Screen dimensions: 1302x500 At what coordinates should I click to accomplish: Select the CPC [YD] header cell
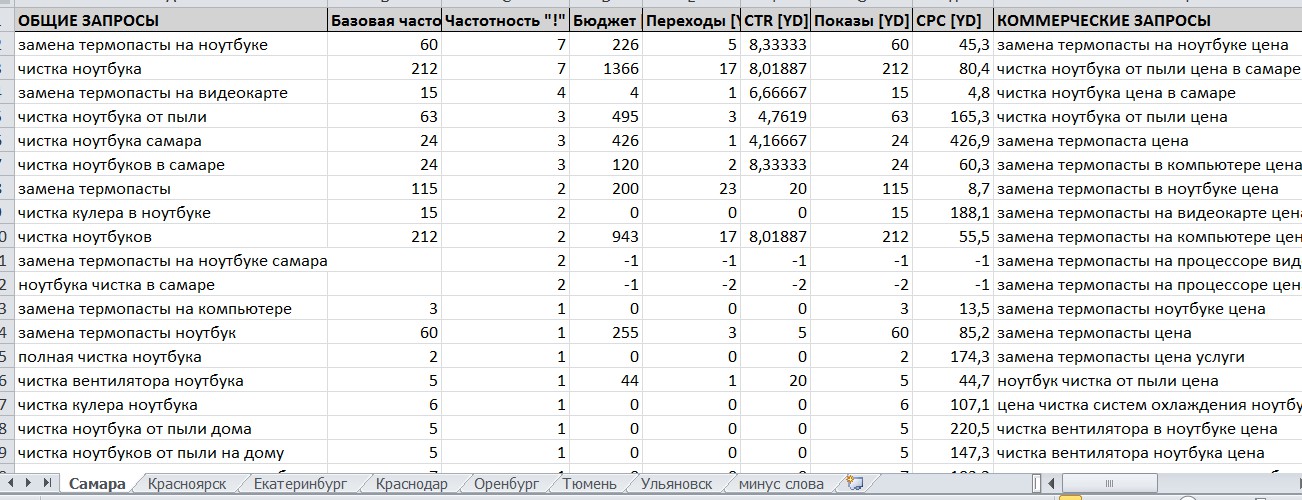click(x=953, y=21)
